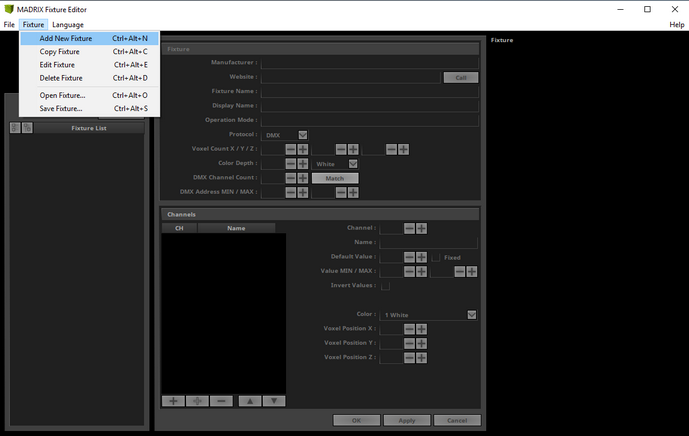
Task: Click the Manufacturer input field
Action: pyautogui.click(x=370, y=63)
